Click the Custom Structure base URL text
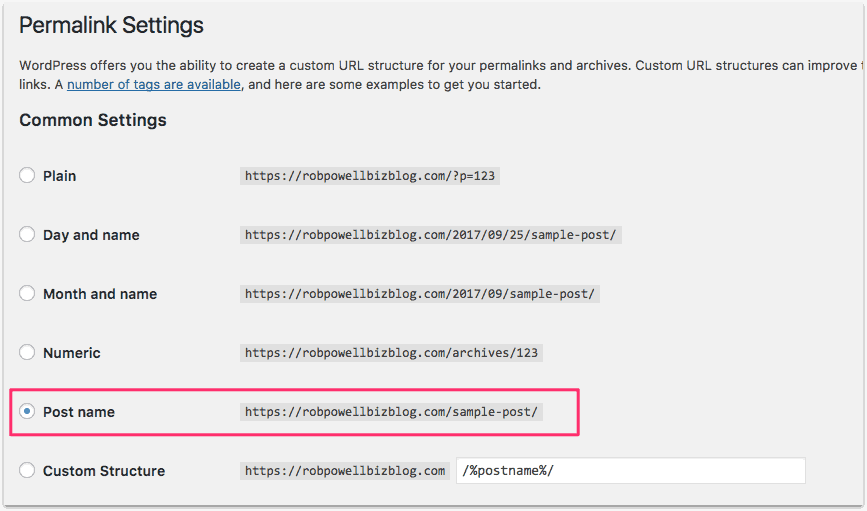 (x=345, y=471)
